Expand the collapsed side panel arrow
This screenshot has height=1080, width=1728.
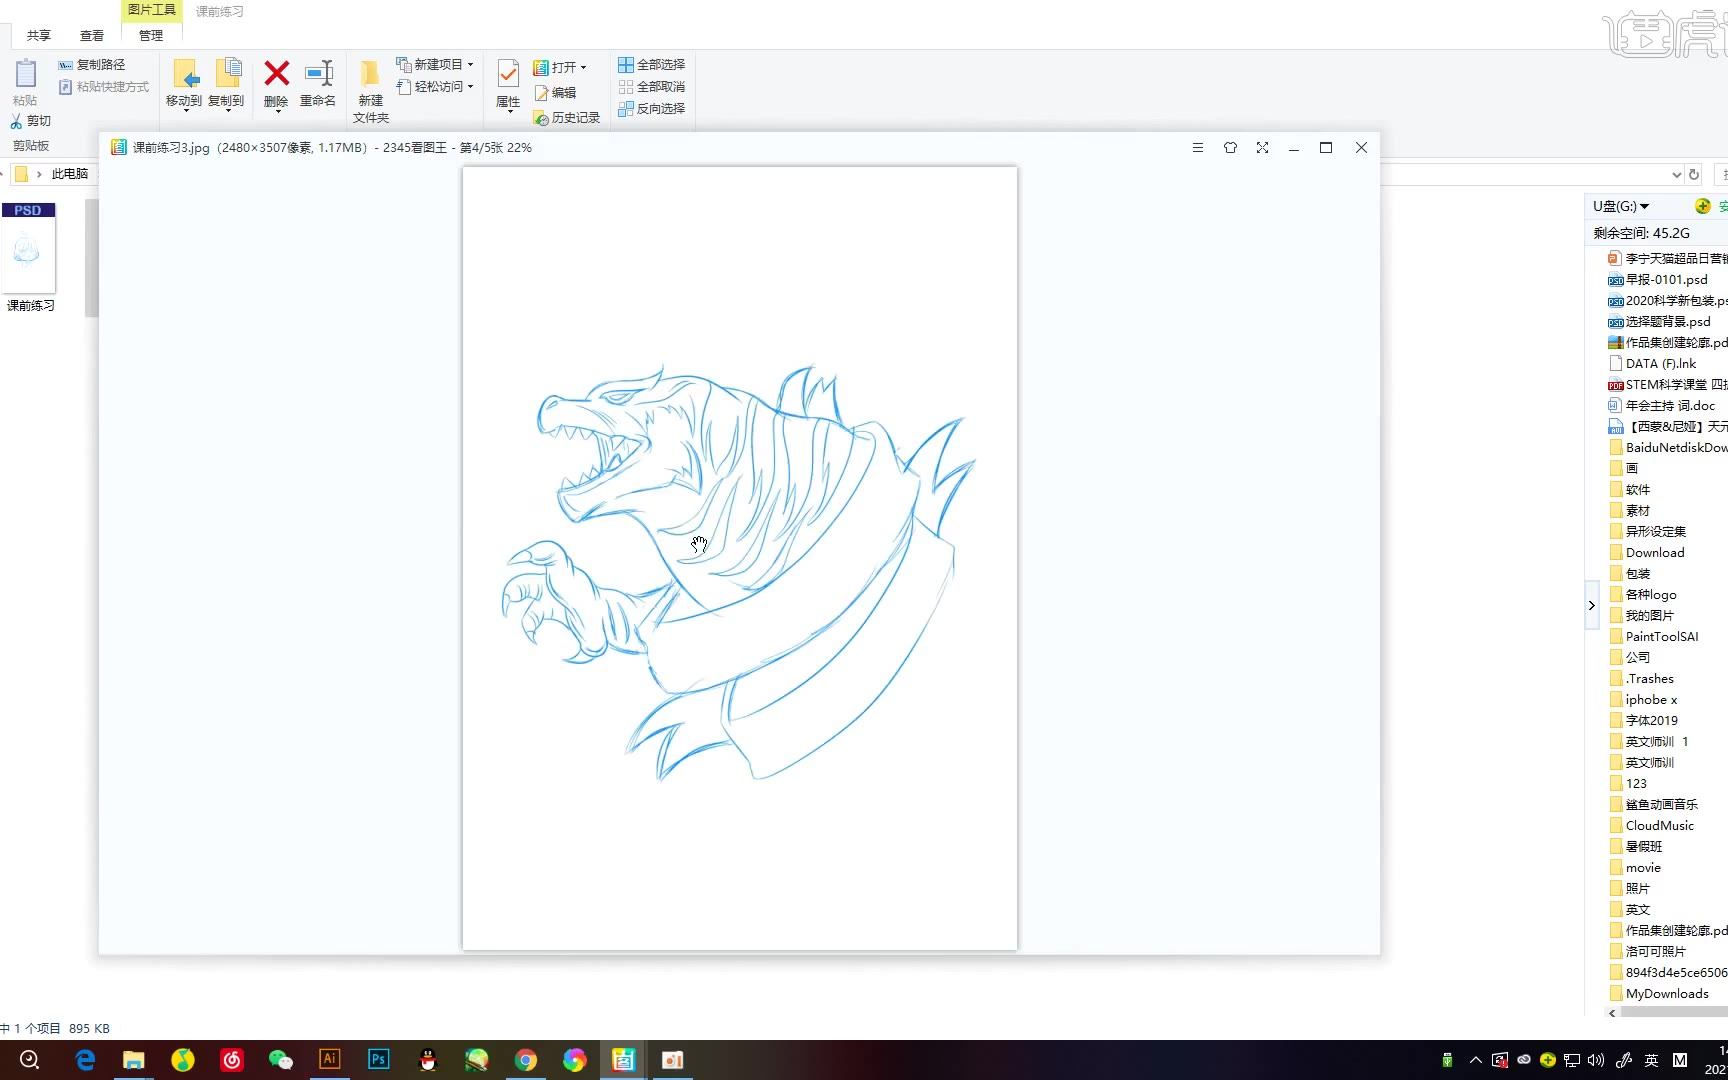pos(1591,605)
